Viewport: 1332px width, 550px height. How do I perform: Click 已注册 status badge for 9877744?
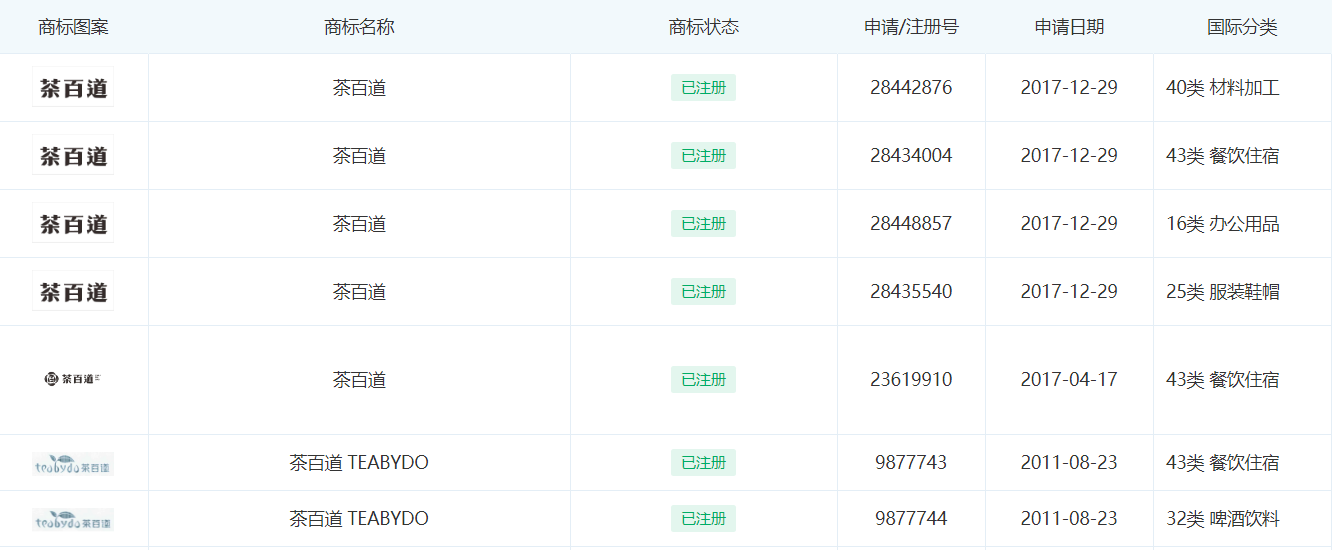coord(703,519)
